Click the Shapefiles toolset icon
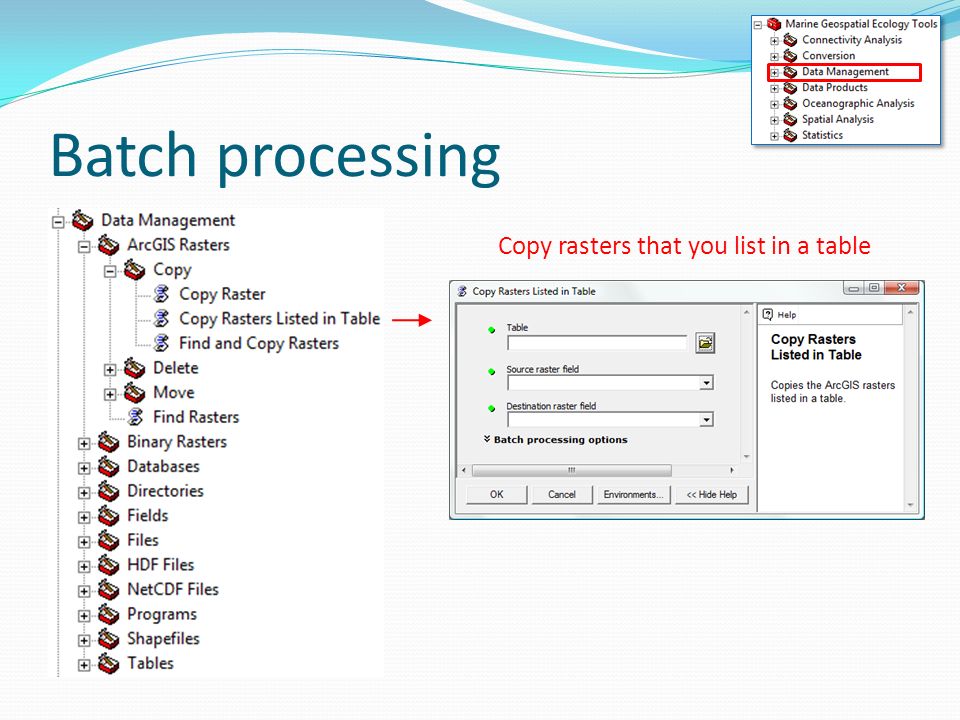The image size is (960, 720). tap(108, 639)
